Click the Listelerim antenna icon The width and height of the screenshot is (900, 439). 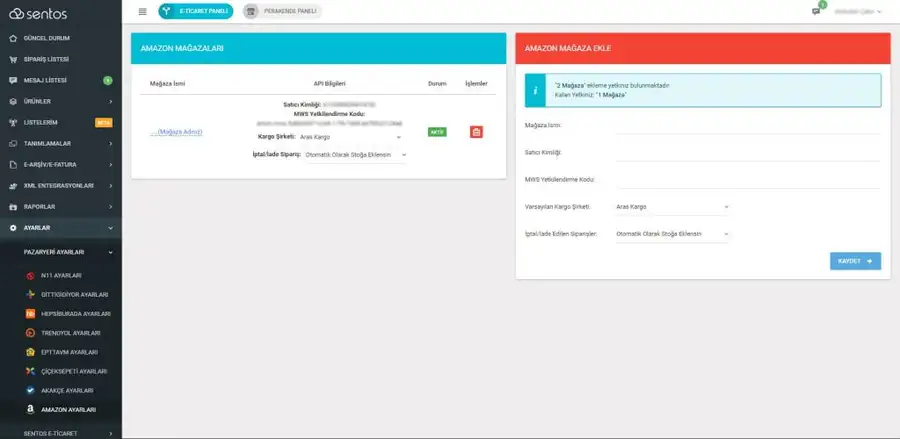tap(13, 123)
